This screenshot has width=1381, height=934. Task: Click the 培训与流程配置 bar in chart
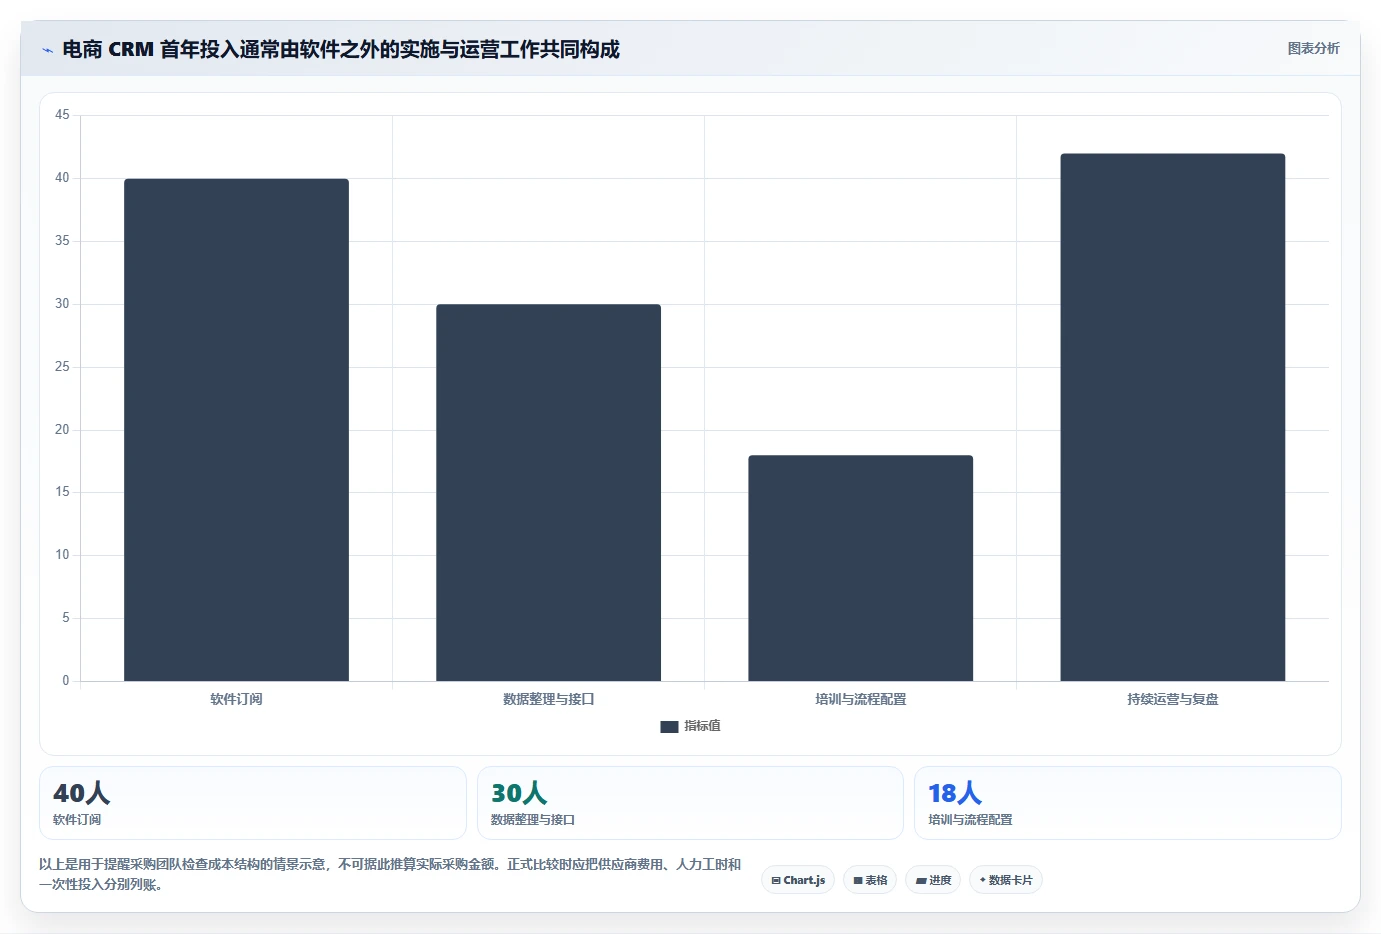(x=860, y=568)
